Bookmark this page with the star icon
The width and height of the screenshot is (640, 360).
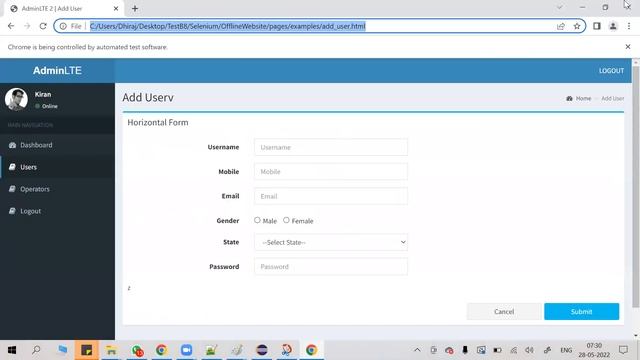(x=577, y=26)
